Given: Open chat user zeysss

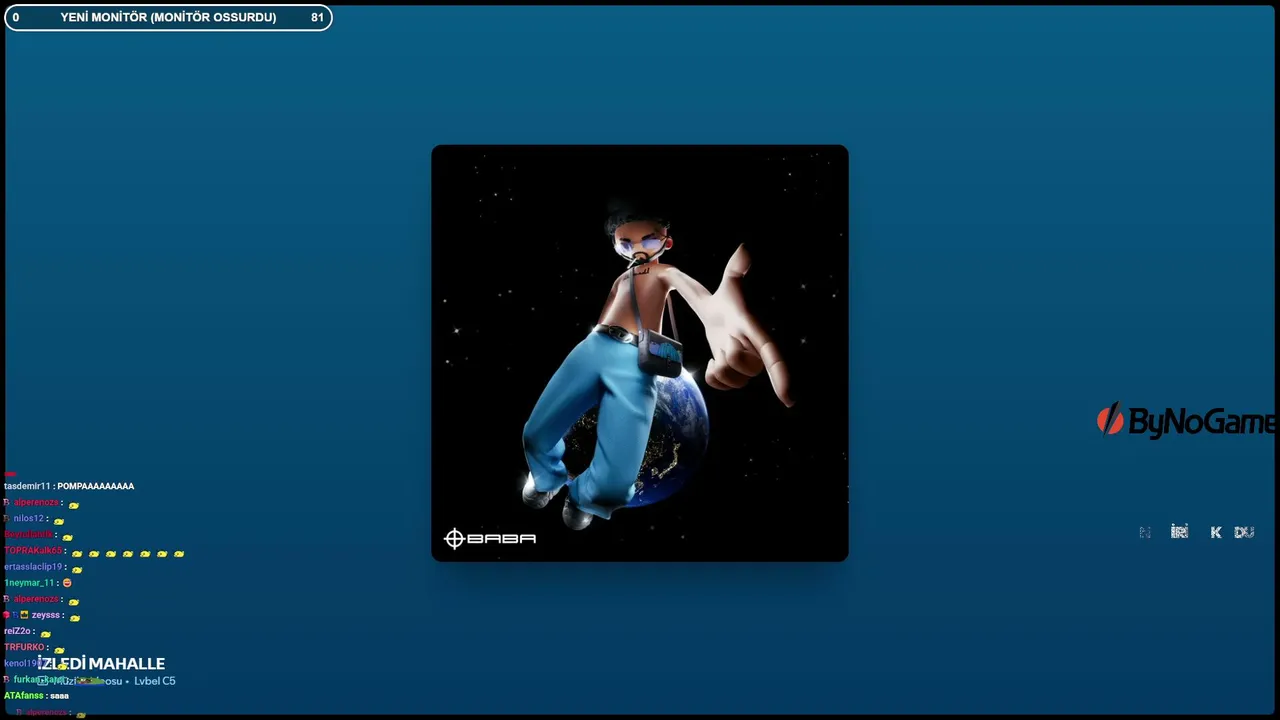Looking at the screenshot, I should 46,615.
